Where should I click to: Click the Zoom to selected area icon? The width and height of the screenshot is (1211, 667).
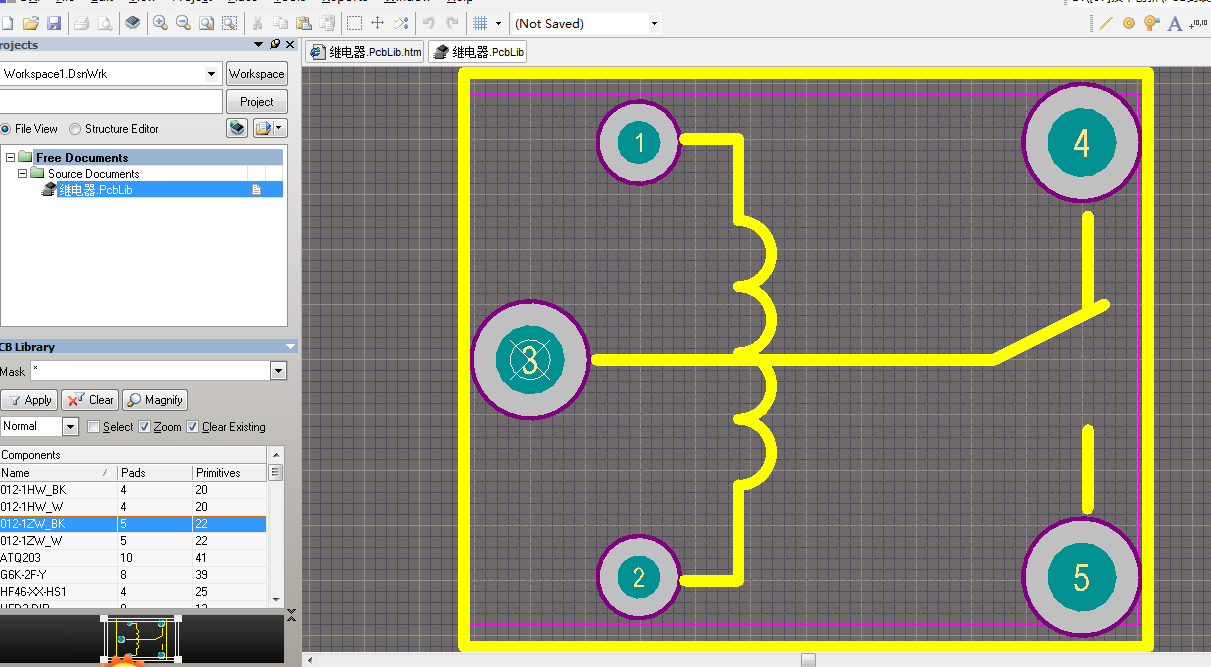click(229, 22)
